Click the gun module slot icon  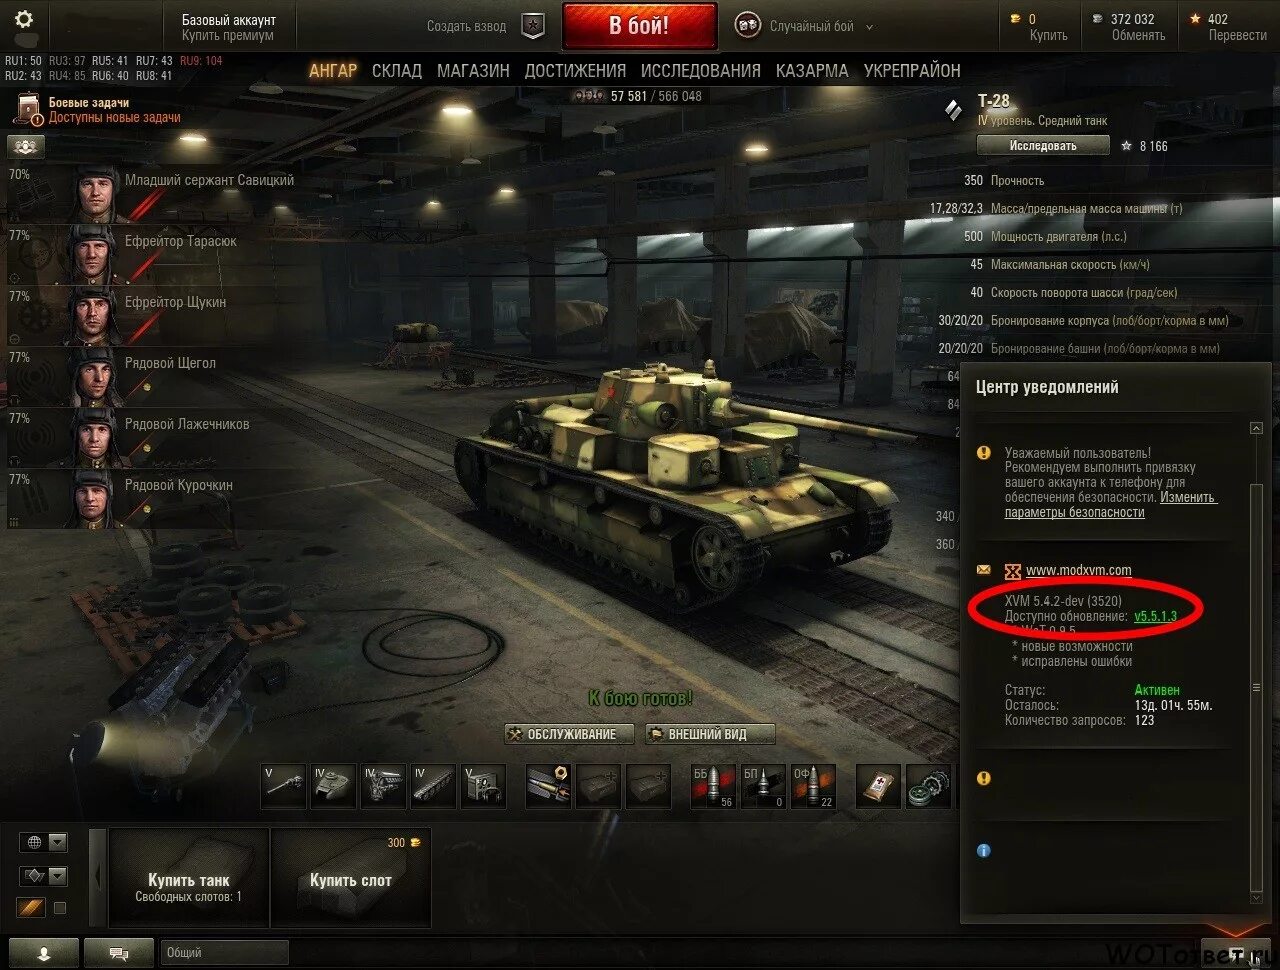coord(283,786)
